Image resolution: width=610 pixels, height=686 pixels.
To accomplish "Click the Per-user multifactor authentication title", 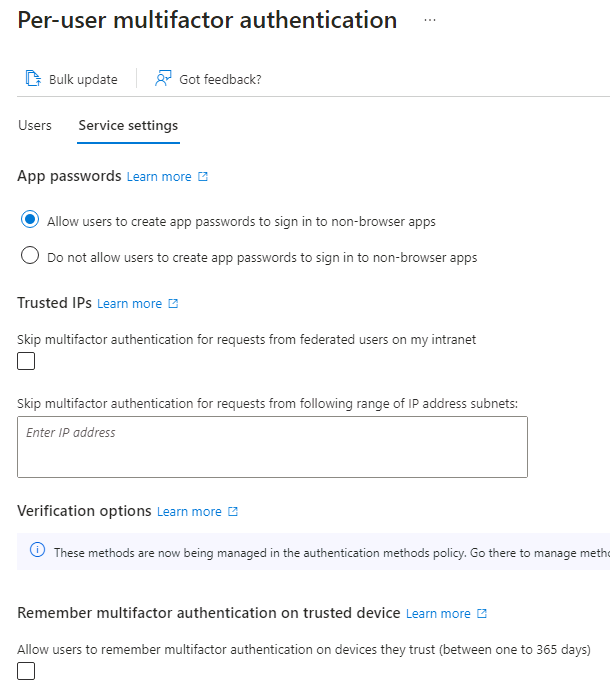I will pyautogui.click(x=207, y=21).
